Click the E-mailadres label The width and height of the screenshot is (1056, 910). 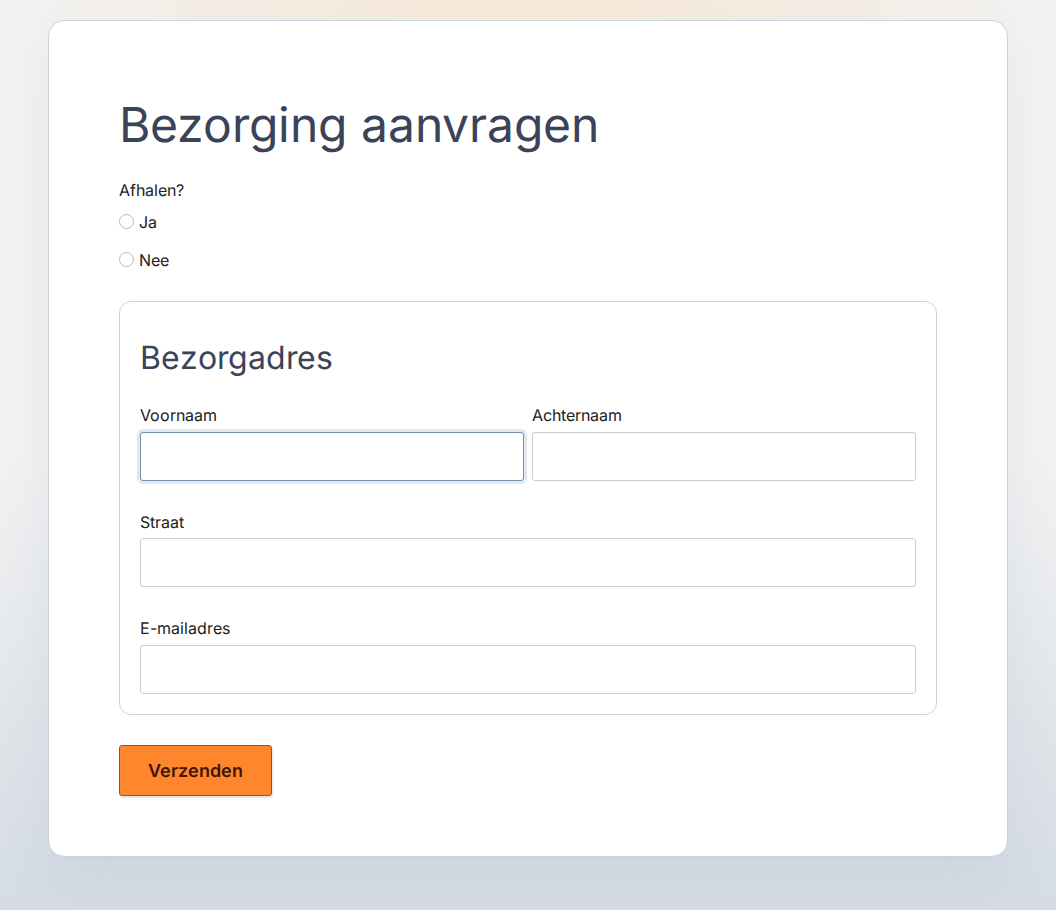click(185, 628)
